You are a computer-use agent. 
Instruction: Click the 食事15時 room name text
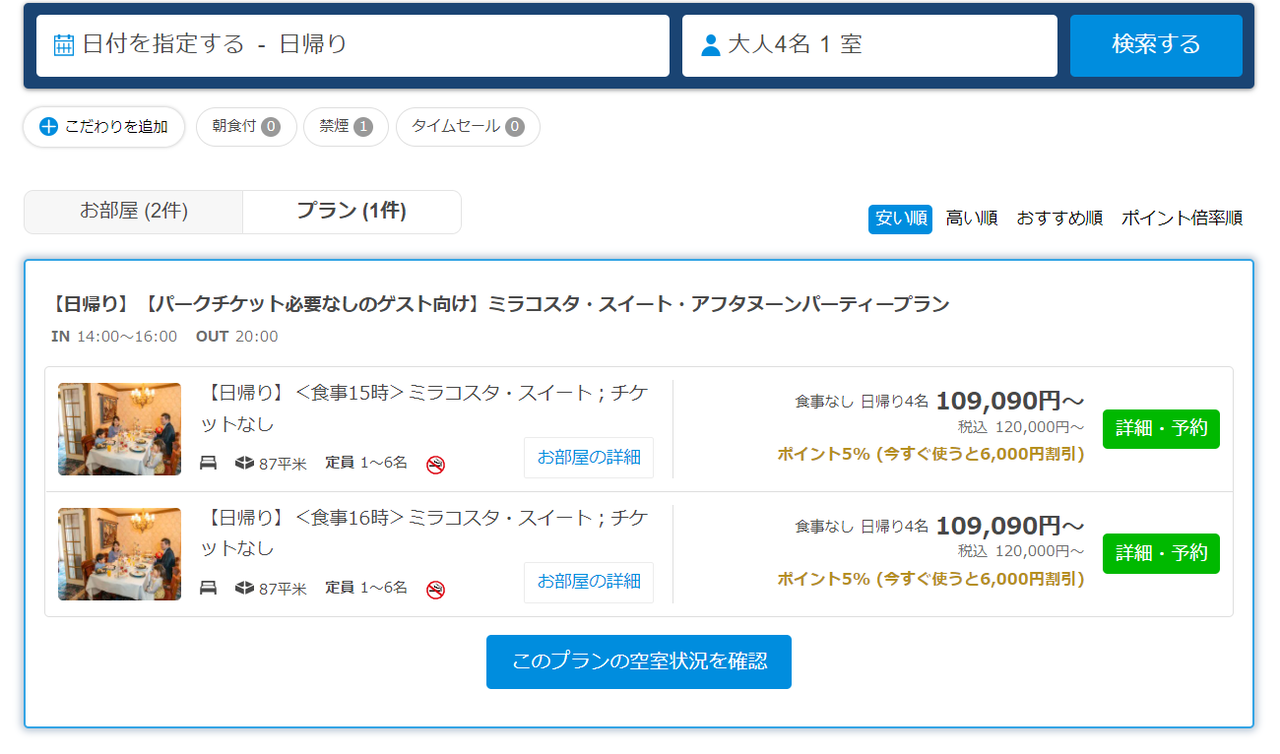coord(427,408)
